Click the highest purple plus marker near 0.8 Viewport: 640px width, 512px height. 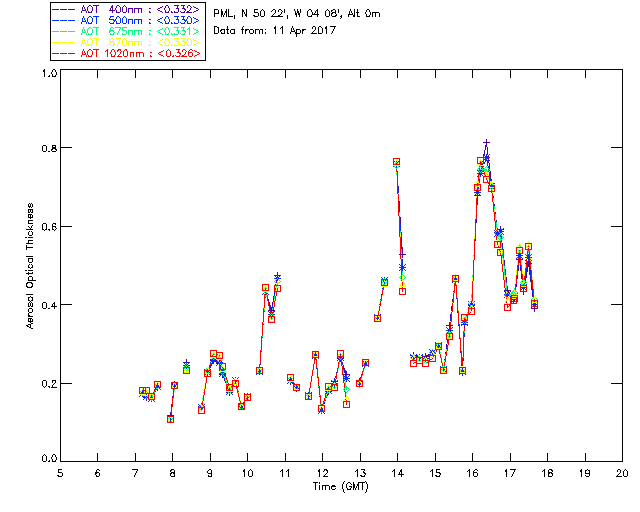(486, 142)
